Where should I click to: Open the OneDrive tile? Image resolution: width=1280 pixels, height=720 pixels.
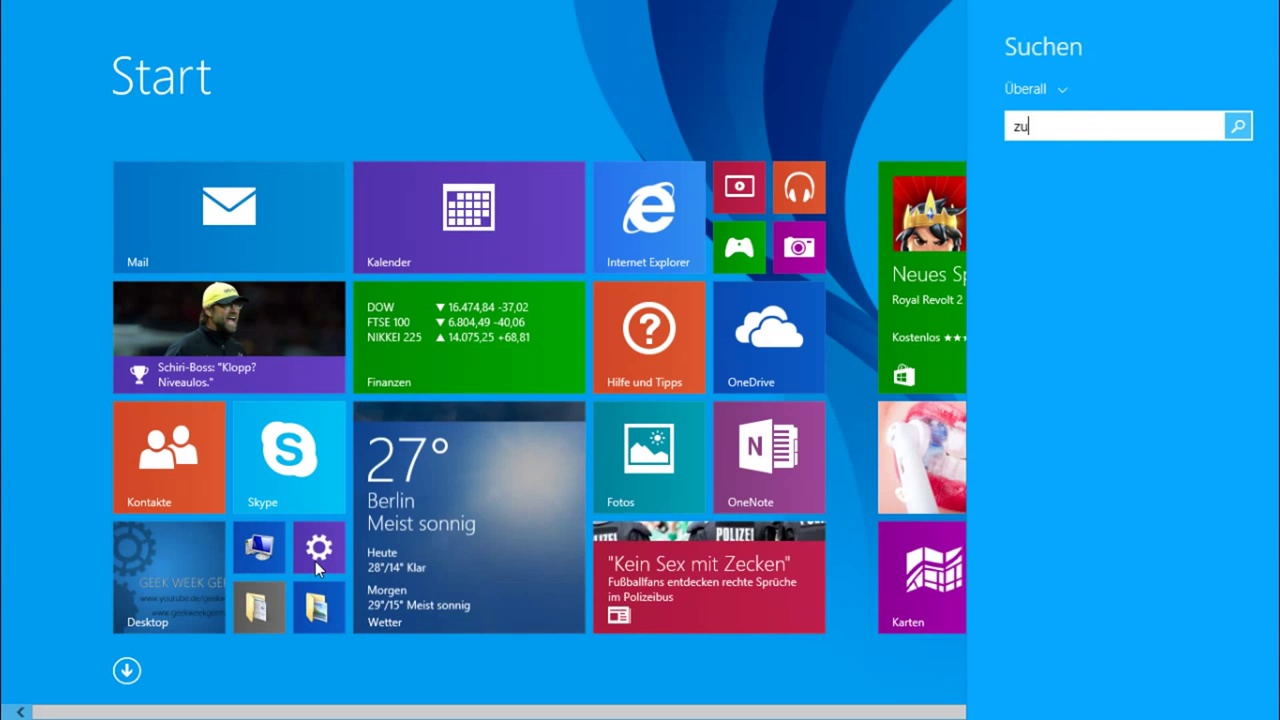[x=768, y=337]
